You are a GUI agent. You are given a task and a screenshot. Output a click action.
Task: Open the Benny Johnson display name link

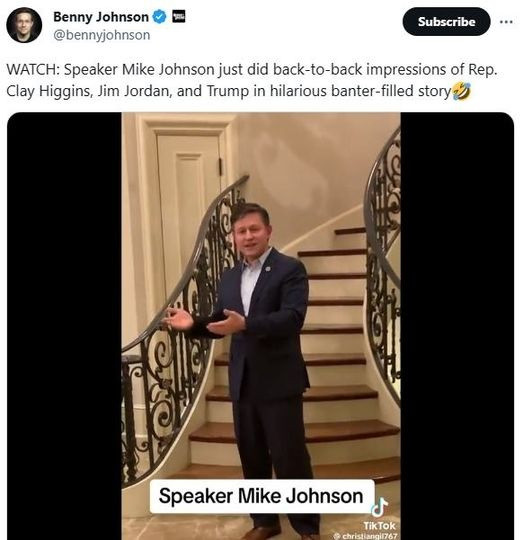pyautogui.click(x=101, y=17)
